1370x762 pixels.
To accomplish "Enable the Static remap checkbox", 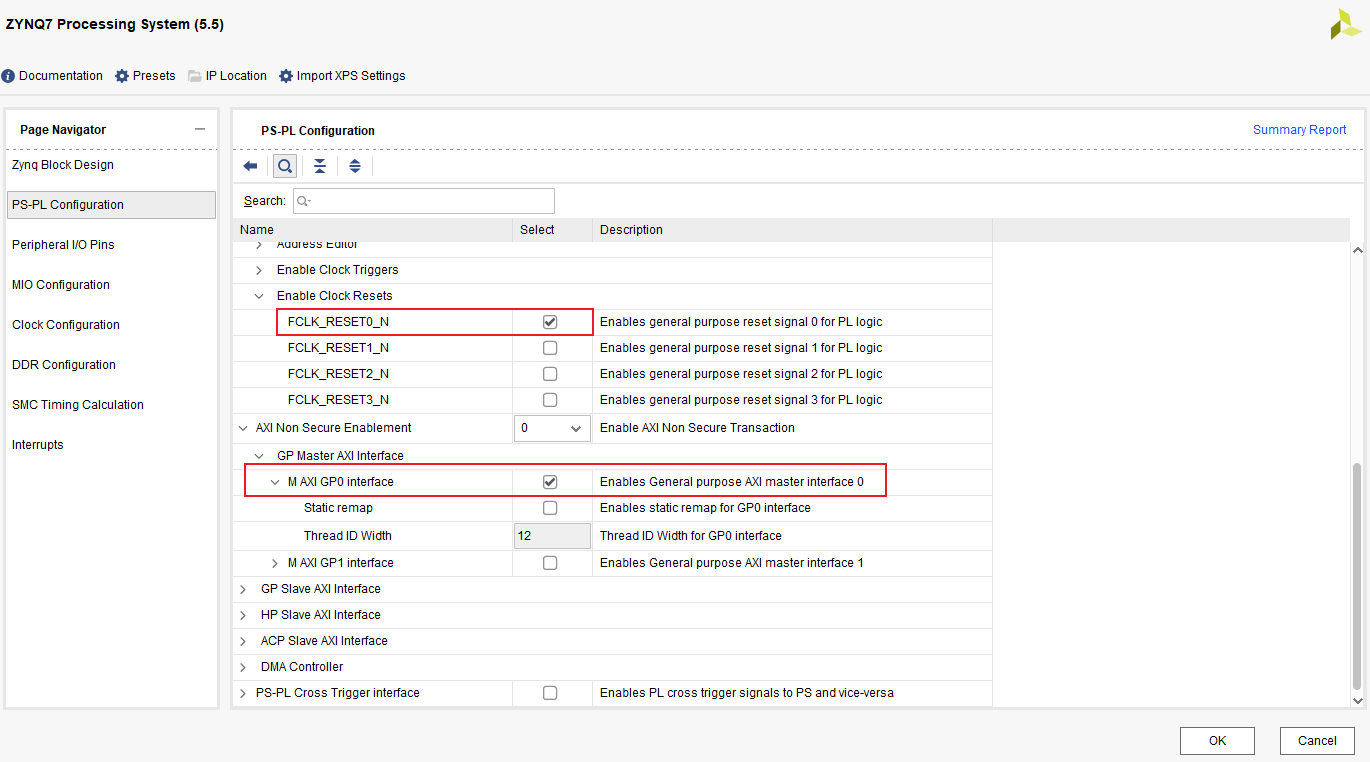I will click(550, 508).
